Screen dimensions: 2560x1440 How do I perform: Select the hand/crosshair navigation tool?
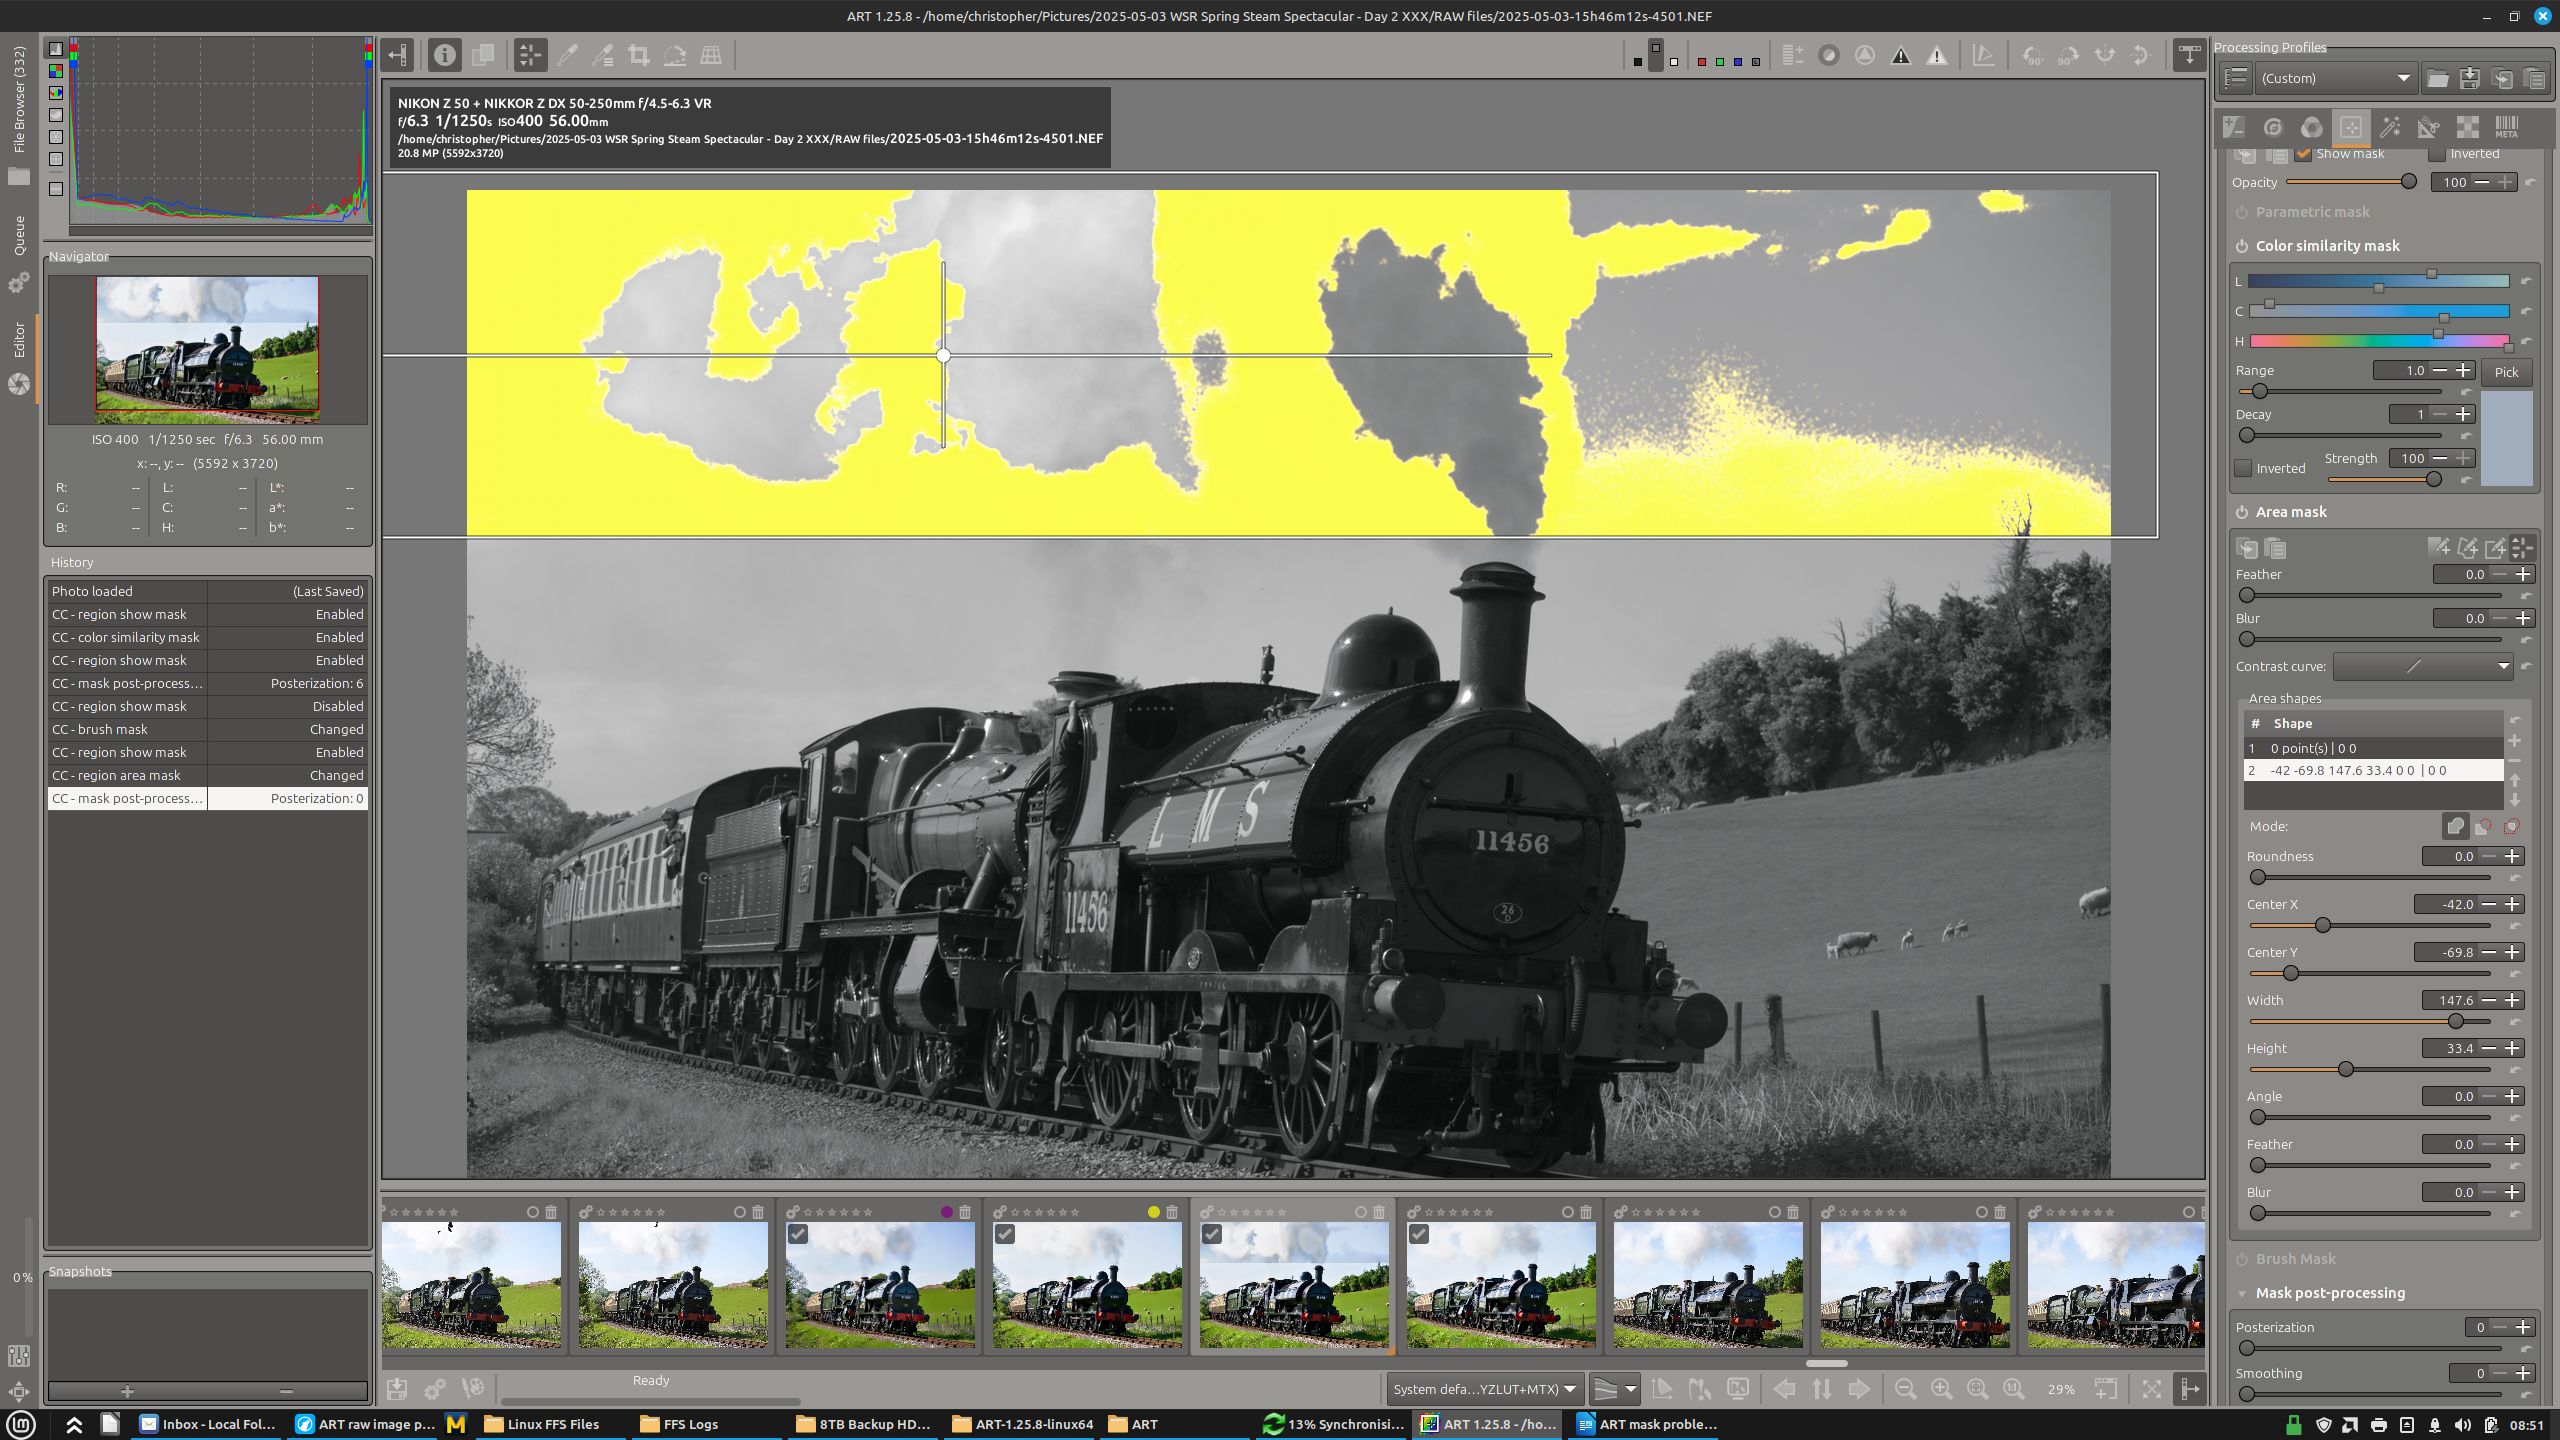[530, 55]
